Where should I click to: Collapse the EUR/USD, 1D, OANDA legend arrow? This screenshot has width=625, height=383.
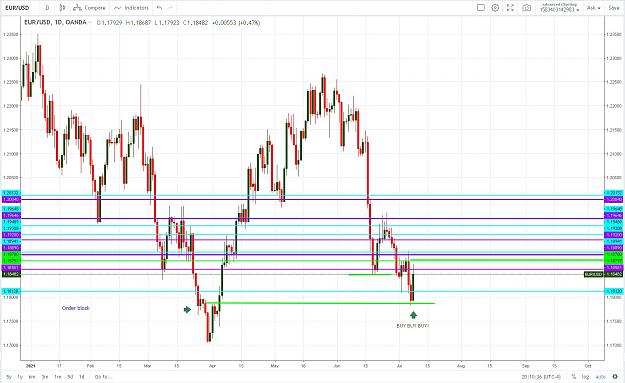[90, 23]
